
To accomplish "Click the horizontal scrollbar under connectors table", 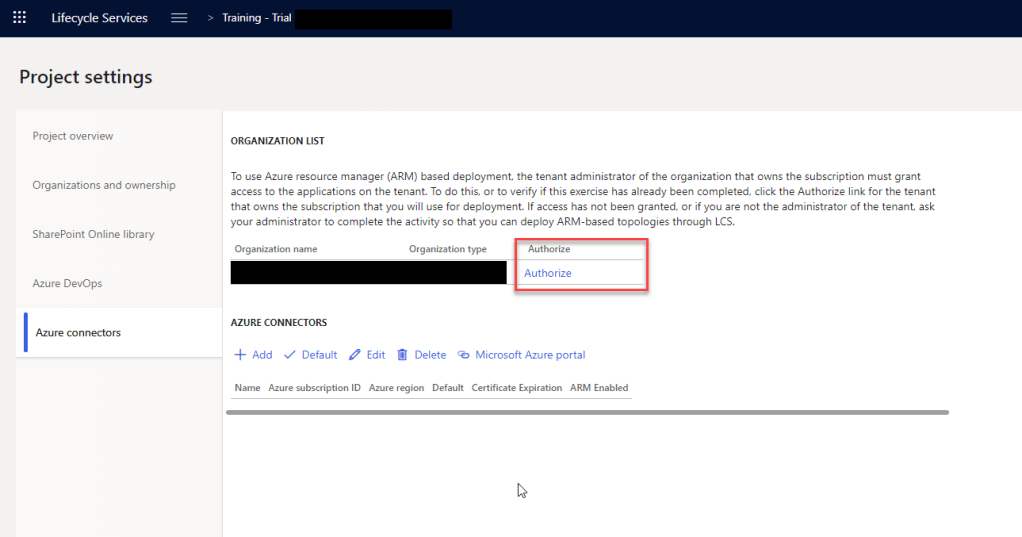I will tap(587, 411).
